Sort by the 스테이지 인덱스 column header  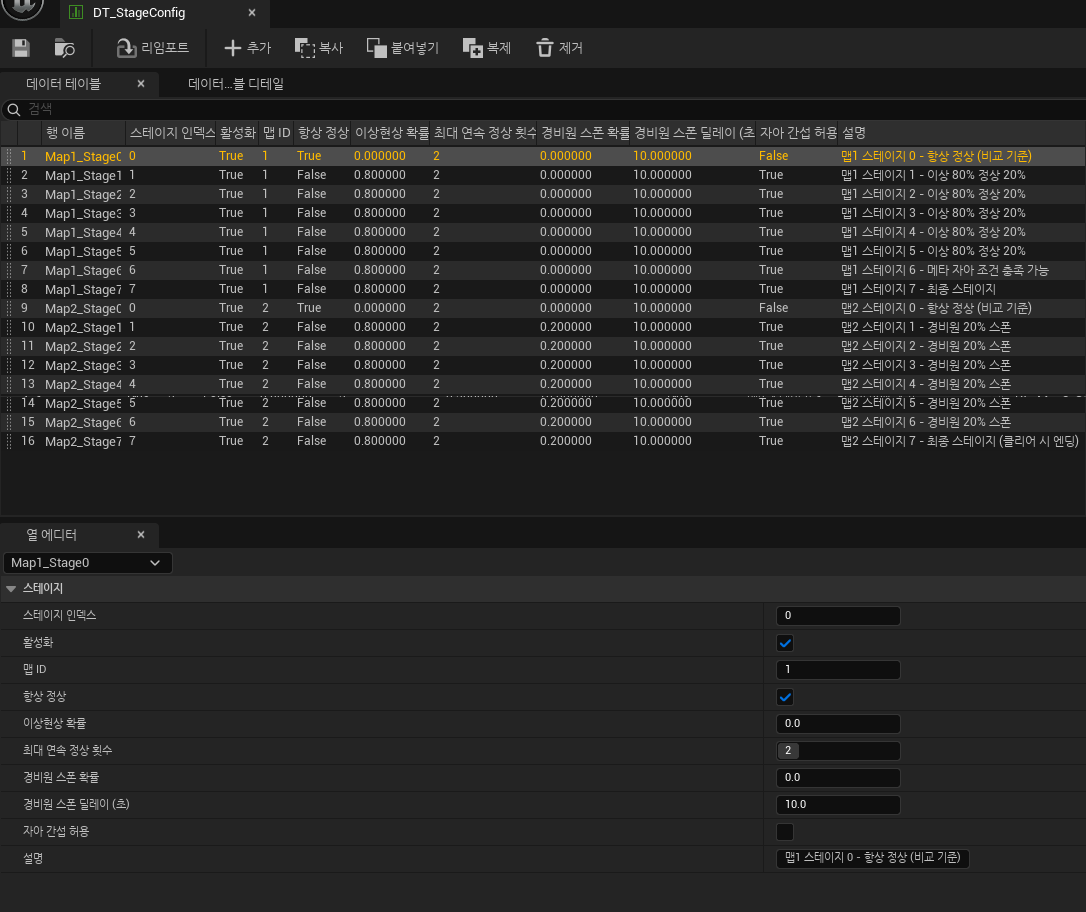pyautogui.click(x=171, y=133)
